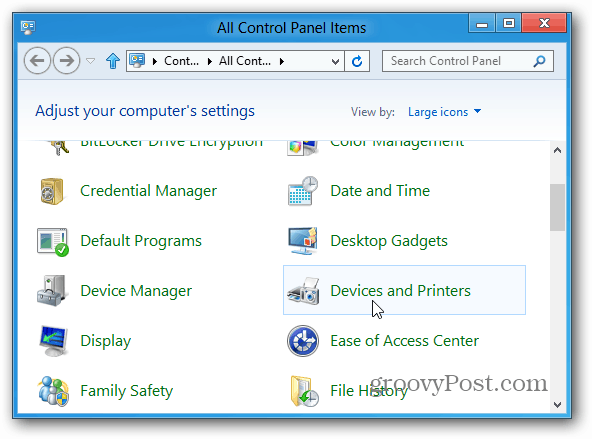This screenshot has height=439, width=592.
Task: Open the Default Programs icon
Action: [53, 242]
